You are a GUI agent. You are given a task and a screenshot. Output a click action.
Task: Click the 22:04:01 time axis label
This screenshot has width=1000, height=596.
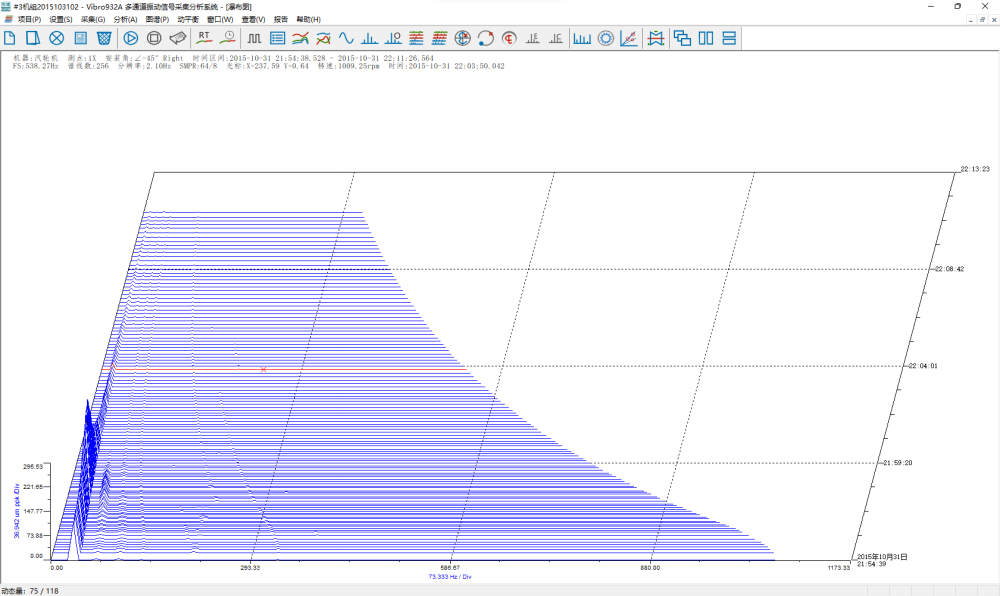pyautogui.click(x=923, y=366)
